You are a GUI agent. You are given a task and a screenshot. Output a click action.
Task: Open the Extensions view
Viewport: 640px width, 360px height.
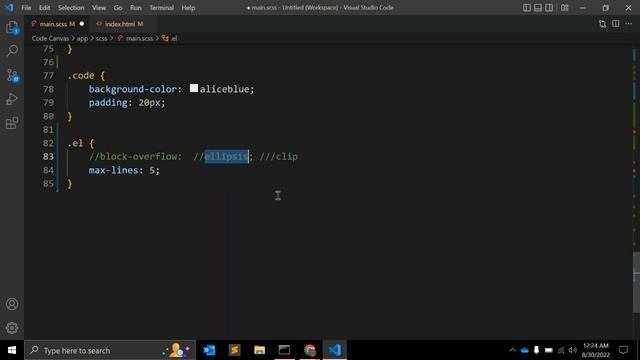[12, 123]
